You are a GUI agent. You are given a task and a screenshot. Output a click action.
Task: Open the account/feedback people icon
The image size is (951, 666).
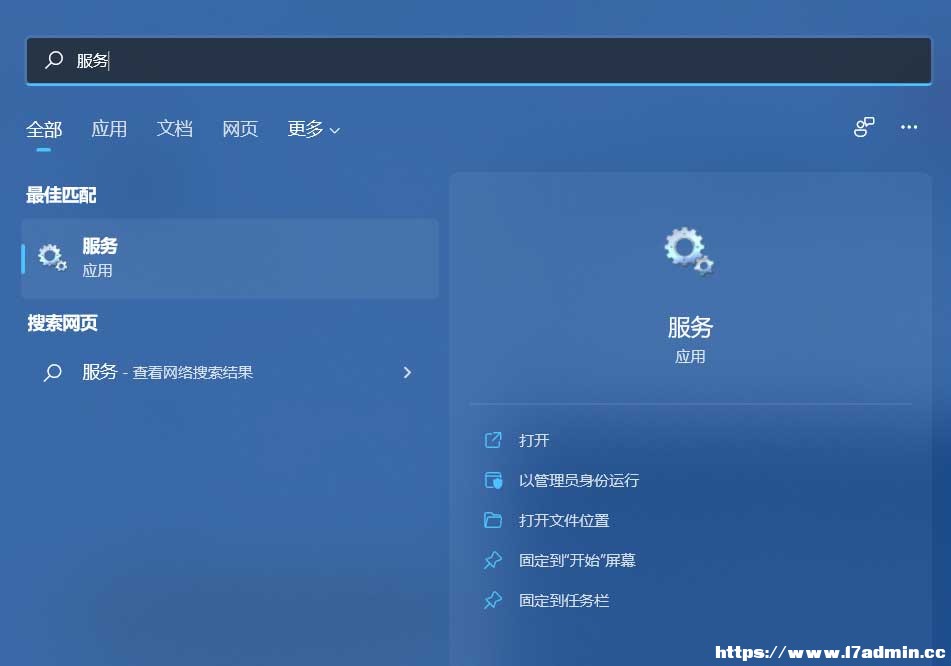864,127
